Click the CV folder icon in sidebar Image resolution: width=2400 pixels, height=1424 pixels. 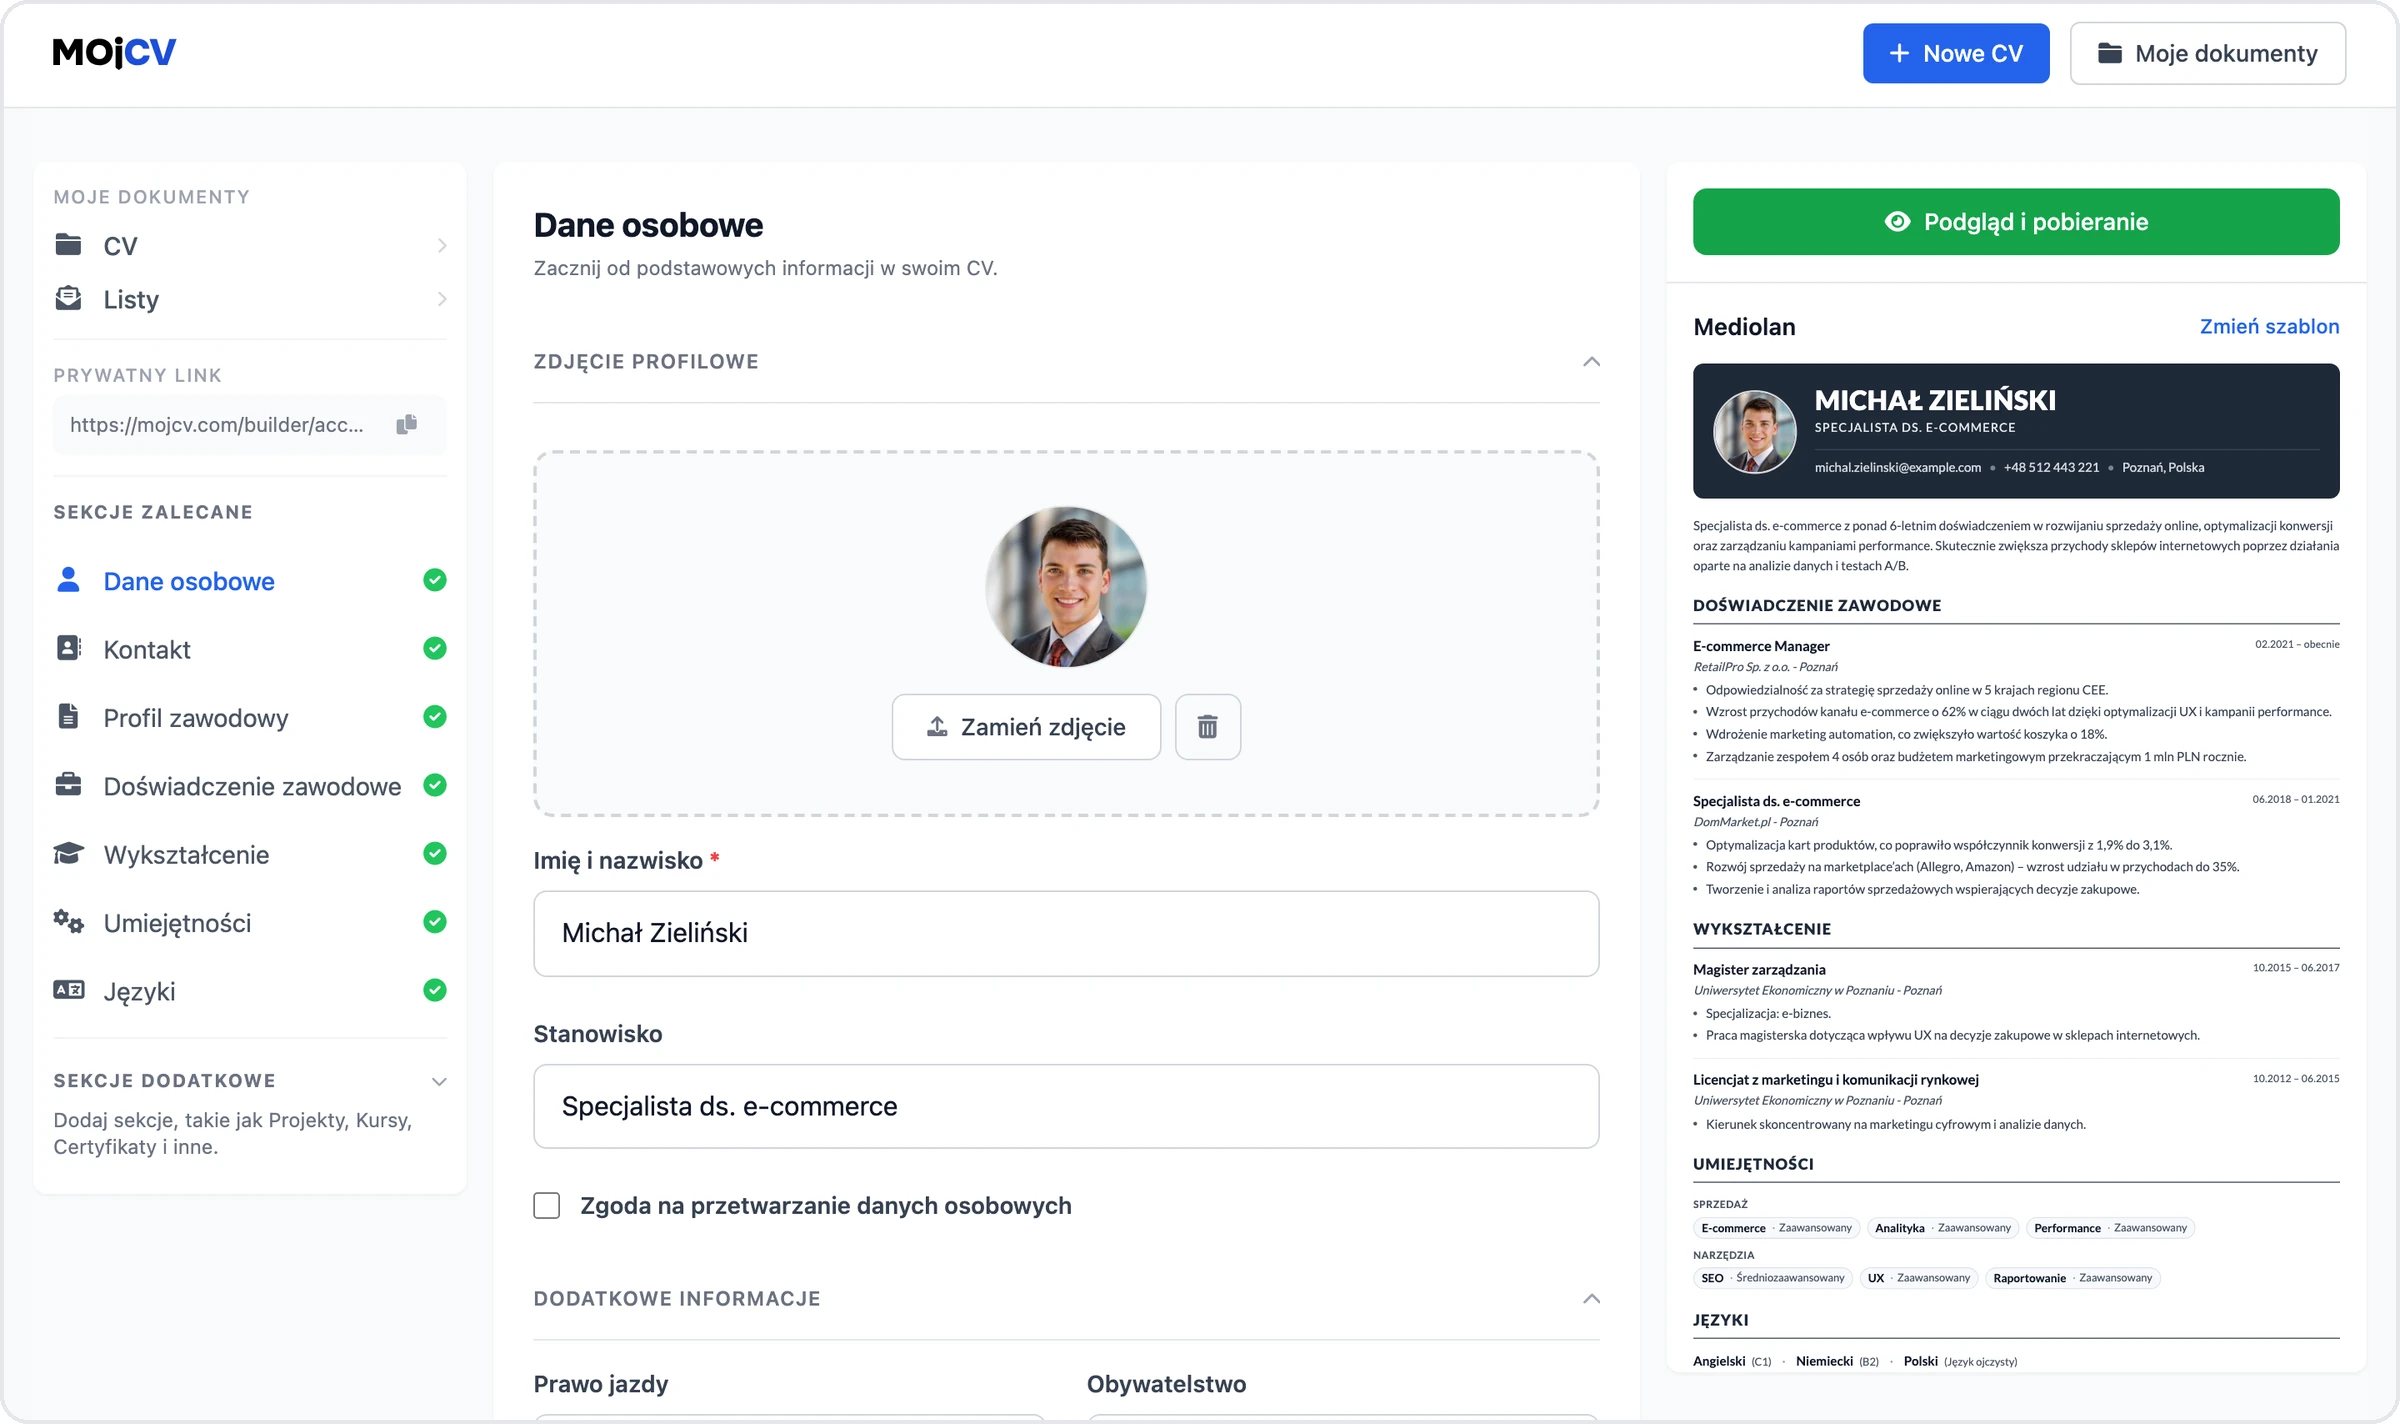(x=68, y=245)
